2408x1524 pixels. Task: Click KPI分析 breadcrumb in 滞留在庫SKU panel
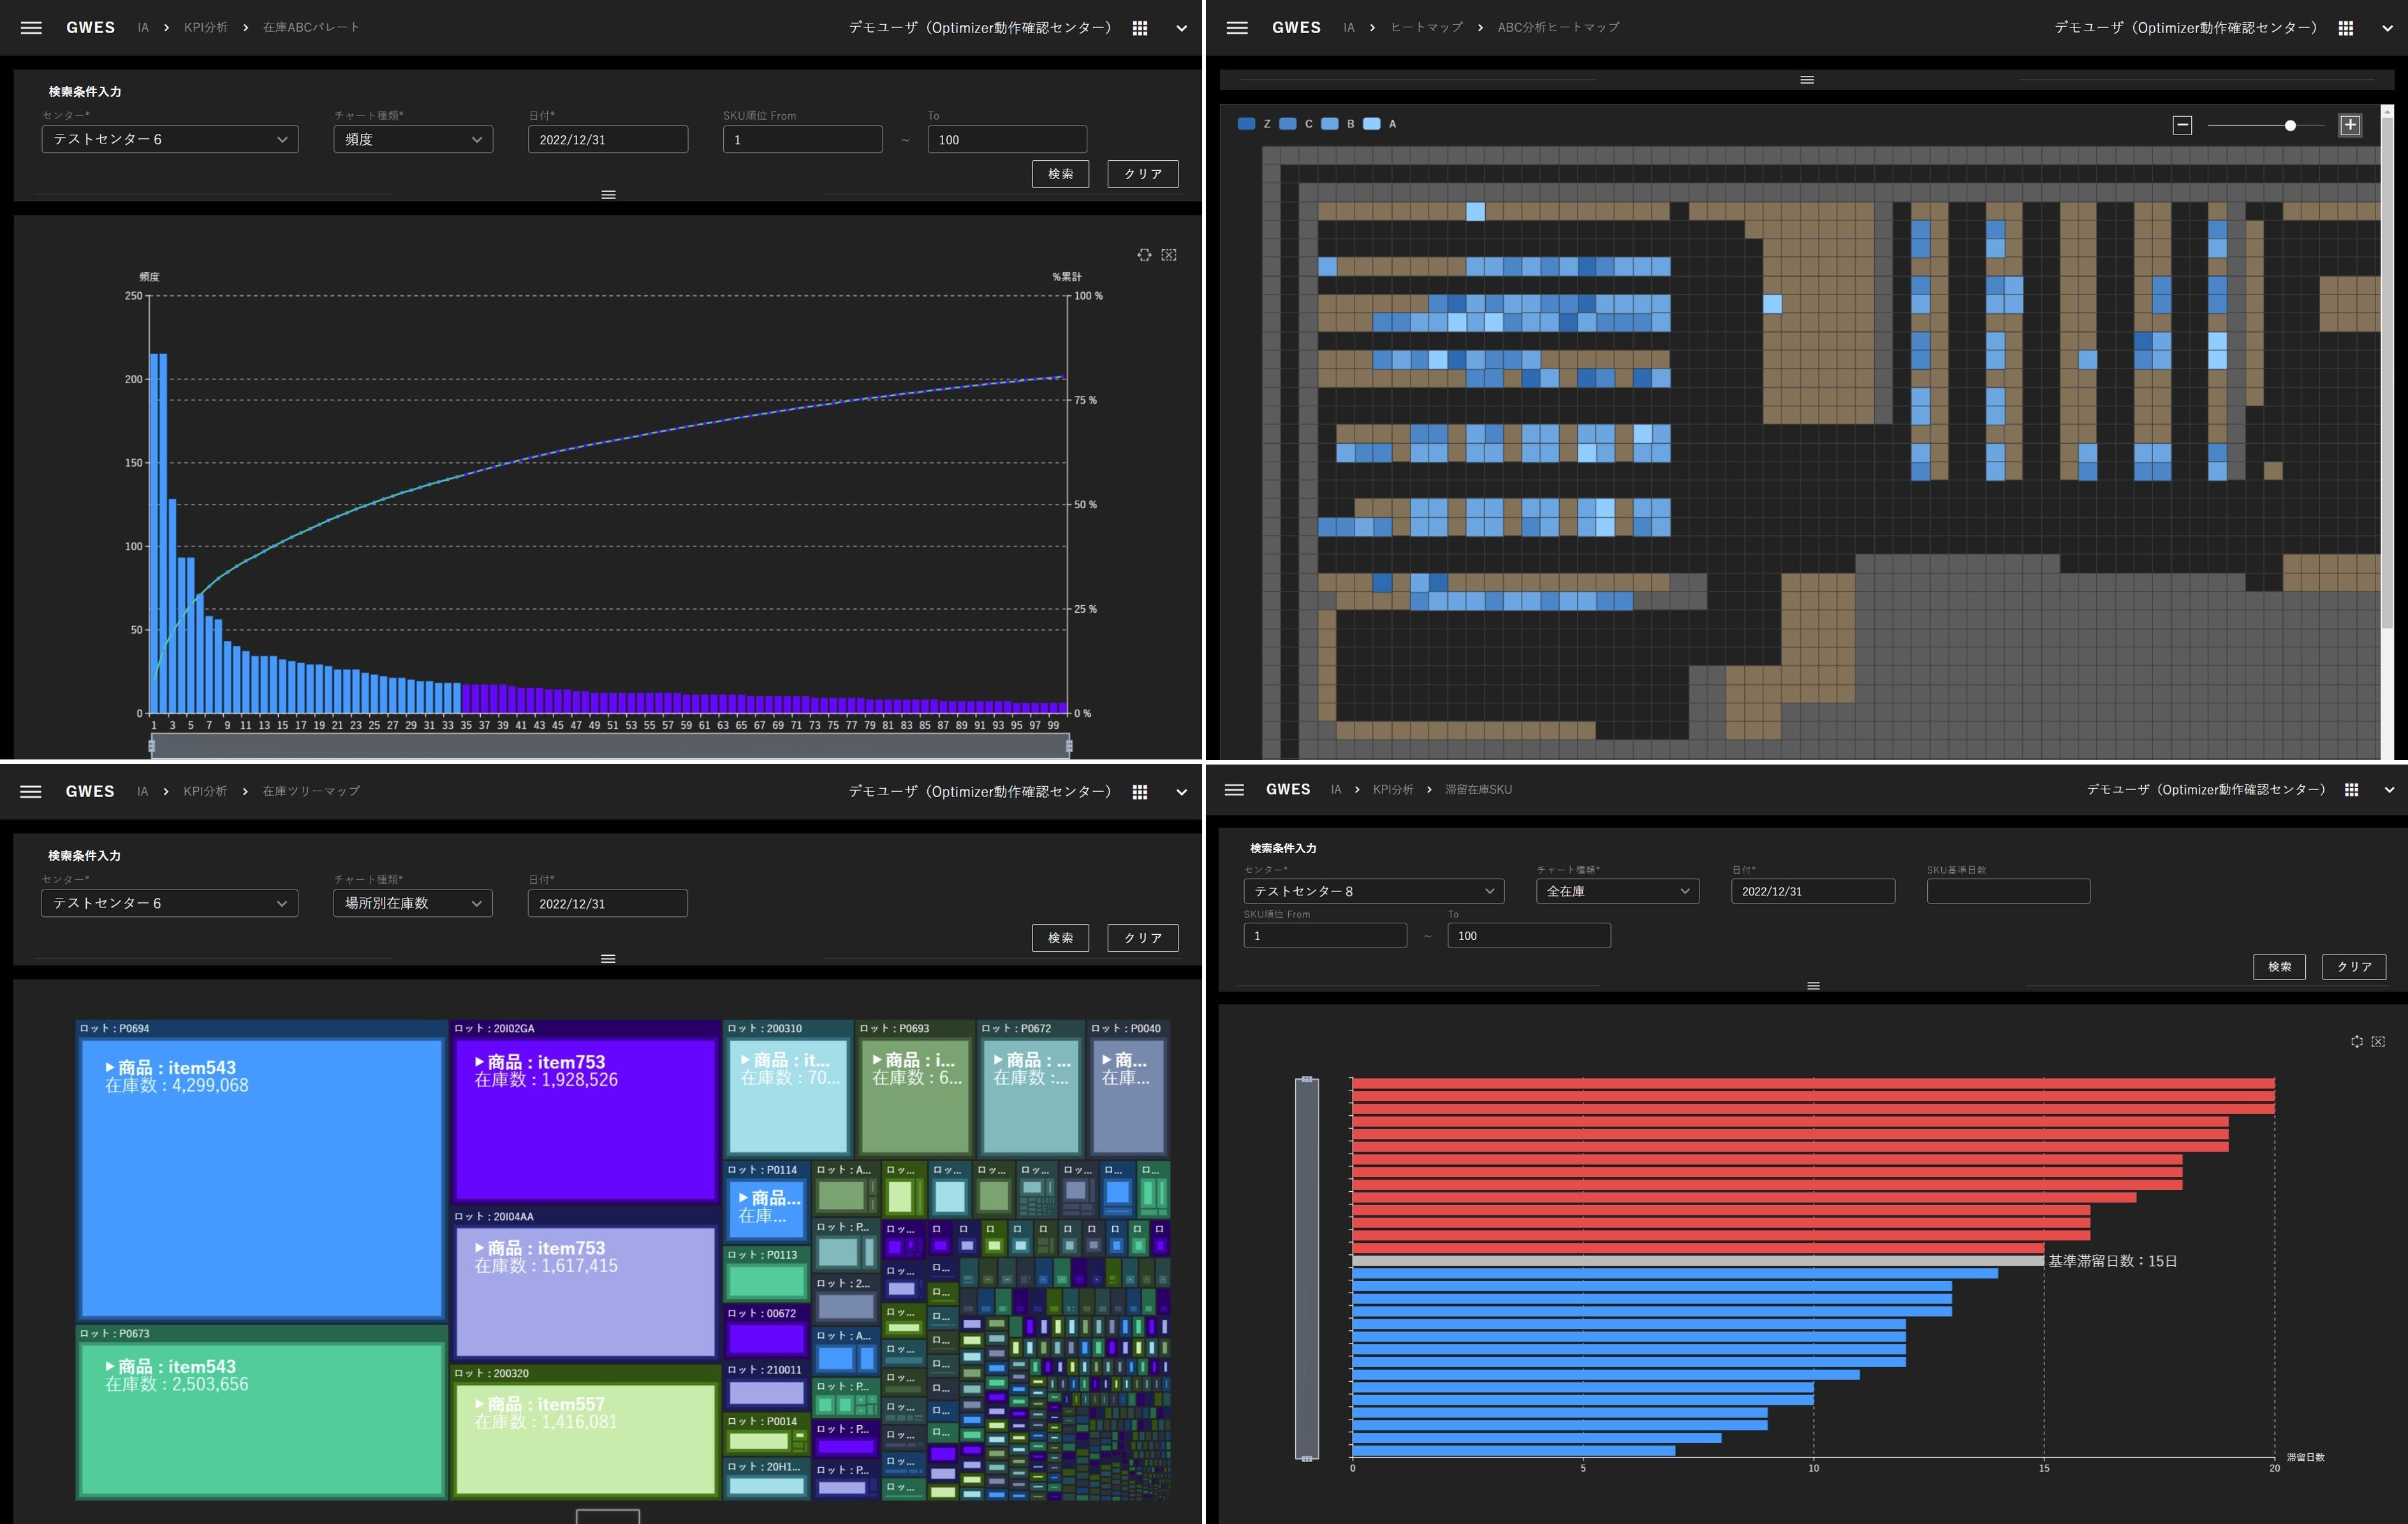coord(1392,790)
